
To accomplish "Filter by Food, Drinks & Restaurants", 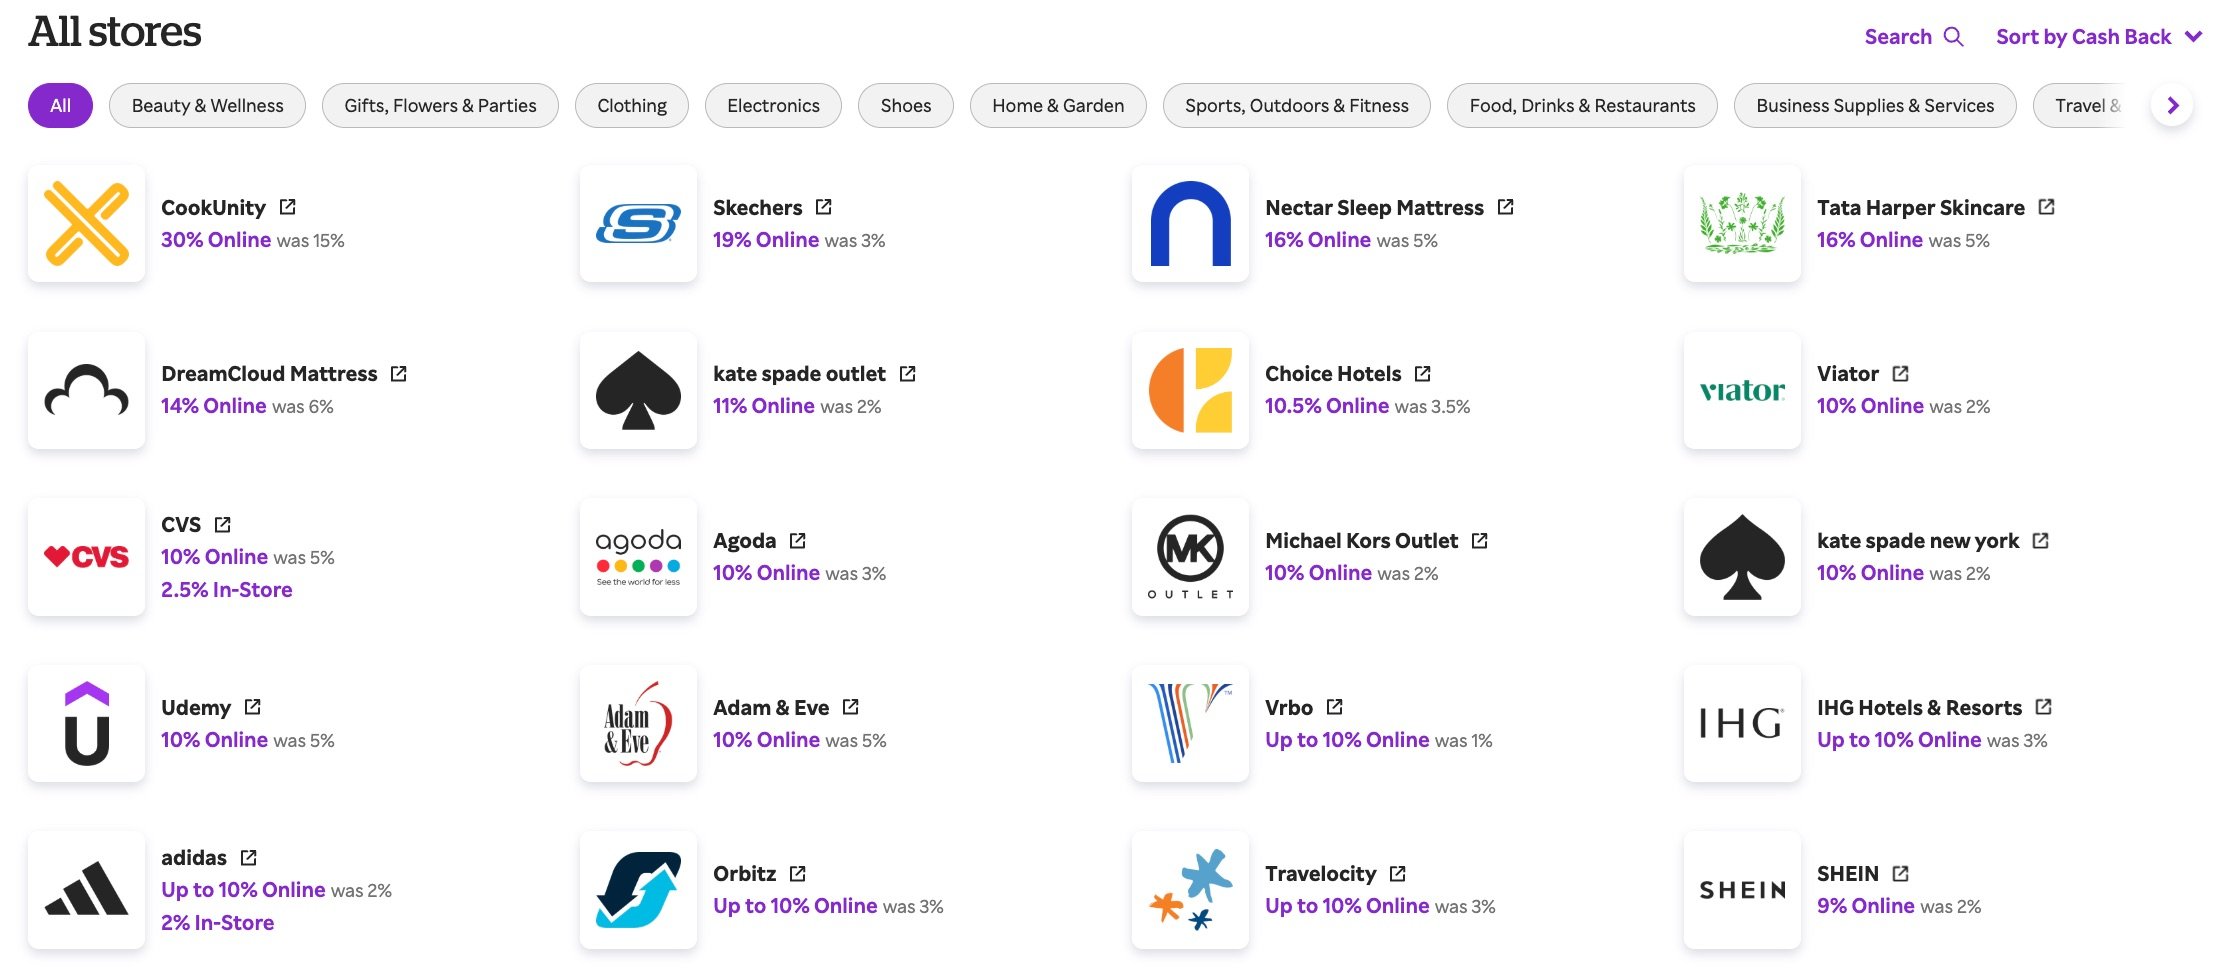I will click(1582, 105).
